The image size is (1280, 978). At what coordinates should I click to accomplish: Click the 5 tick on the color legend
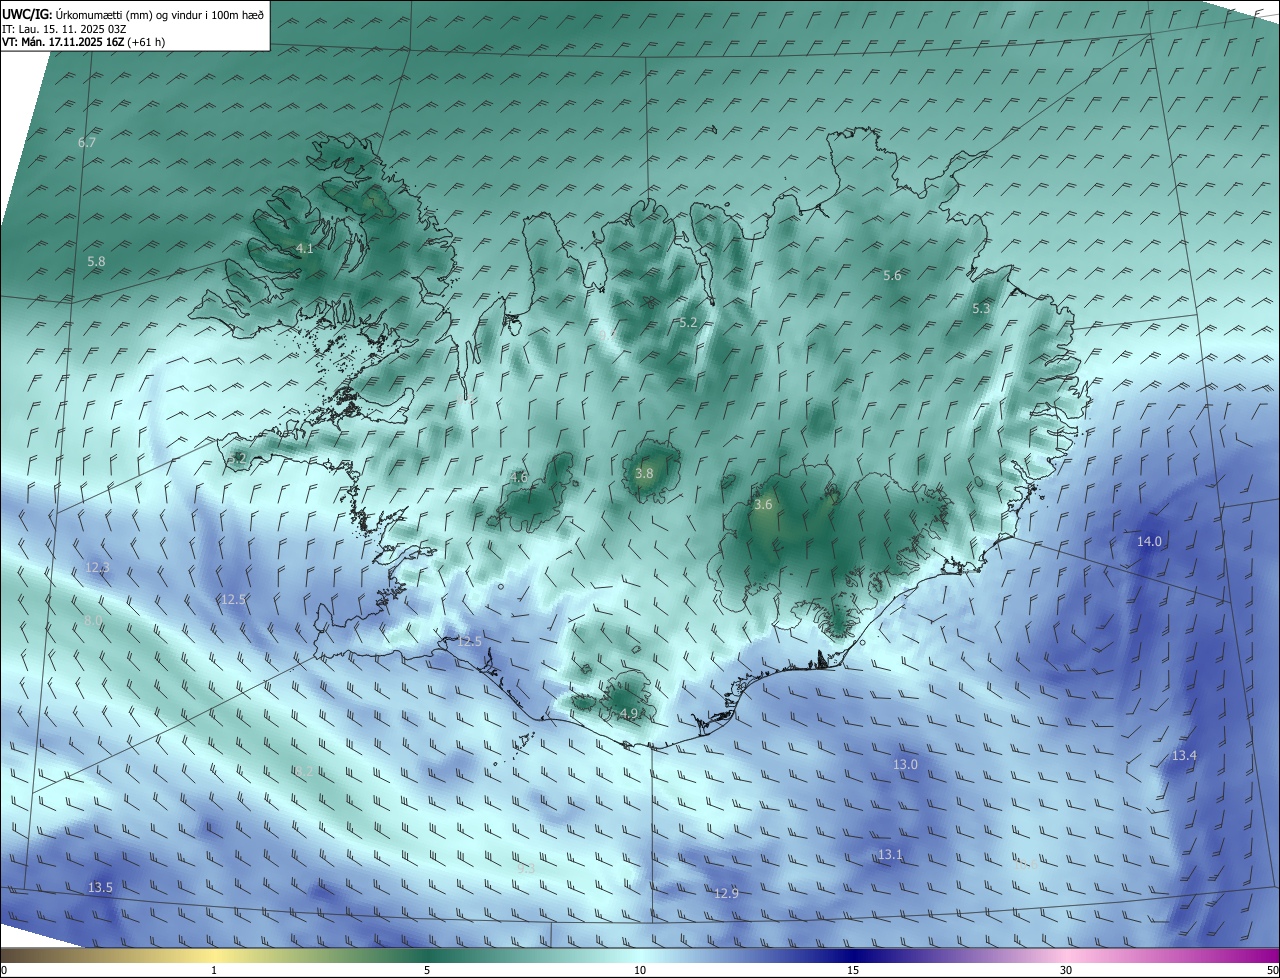click(x=427, y=970)
